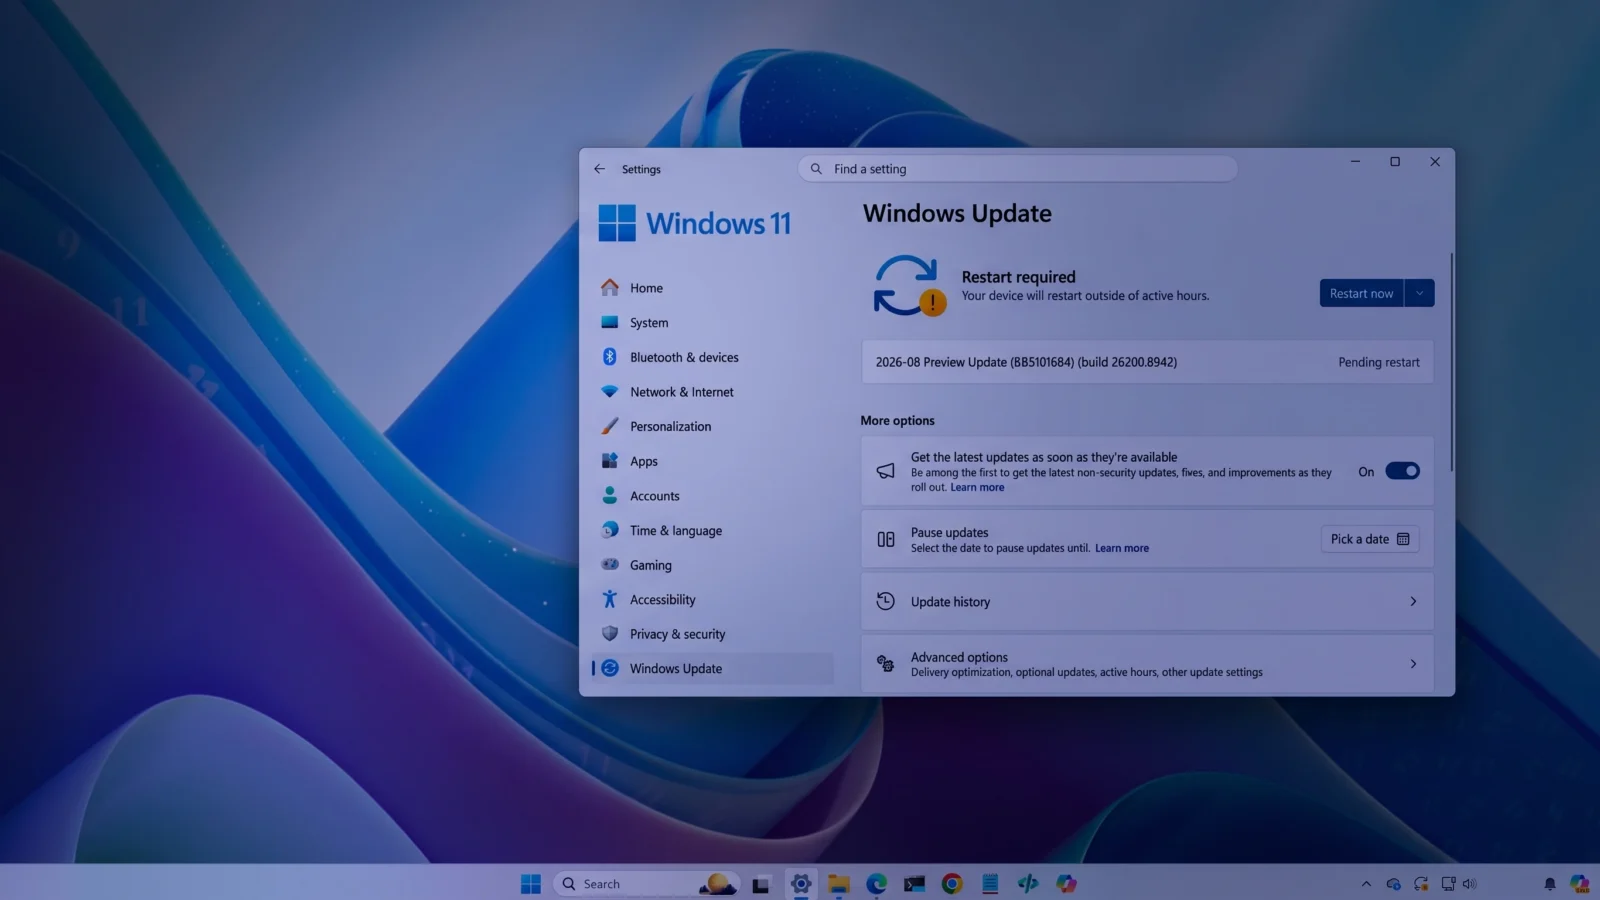Click Learn more under Pause updates
The height and width of the screenshot is (900, 1600).
[x=1122, y=548]
